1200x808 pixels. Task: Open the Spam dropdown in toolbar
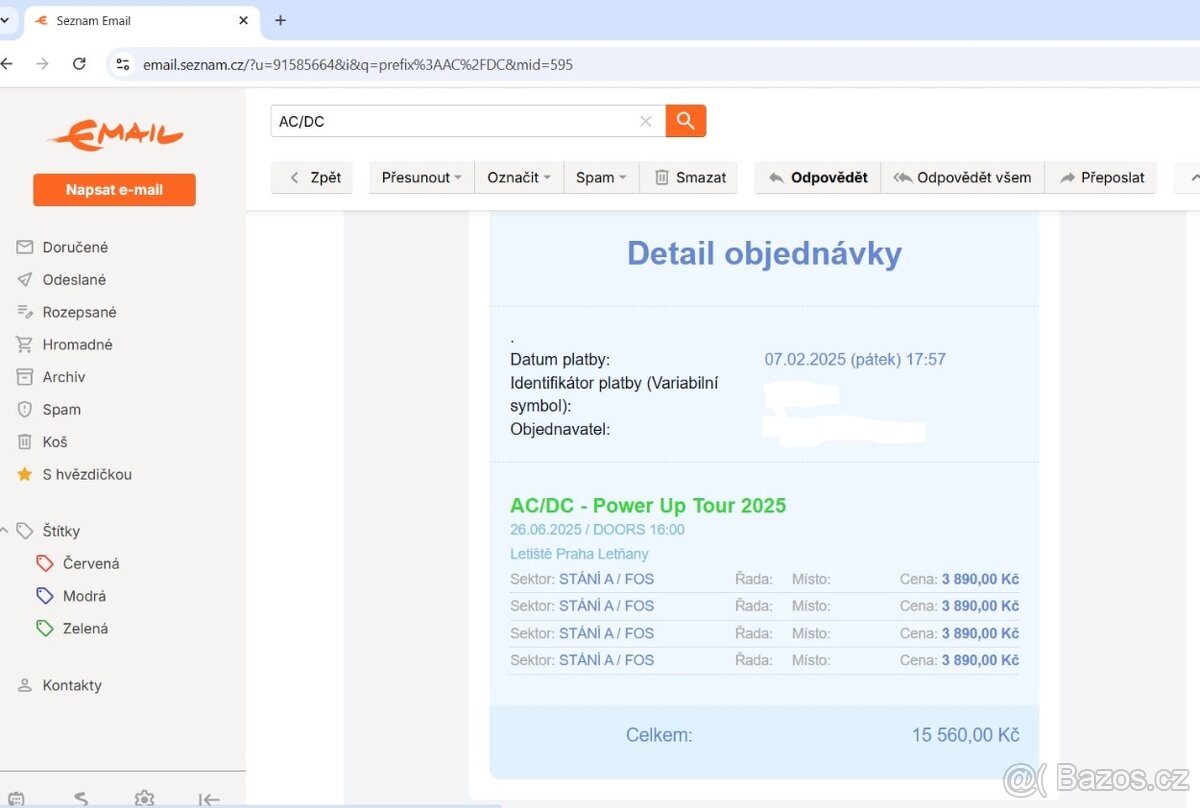[x=601, y=177]
